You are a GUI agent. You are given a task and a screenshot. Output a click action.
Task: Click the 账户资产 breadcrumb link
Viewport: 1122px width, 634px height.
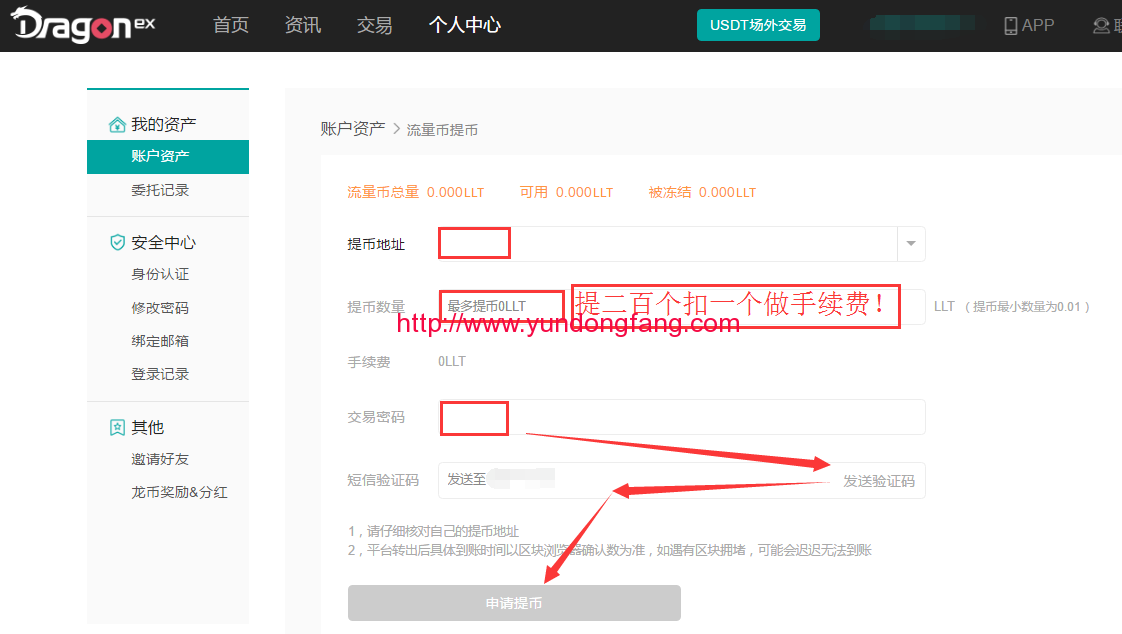[x=352, y=129]
